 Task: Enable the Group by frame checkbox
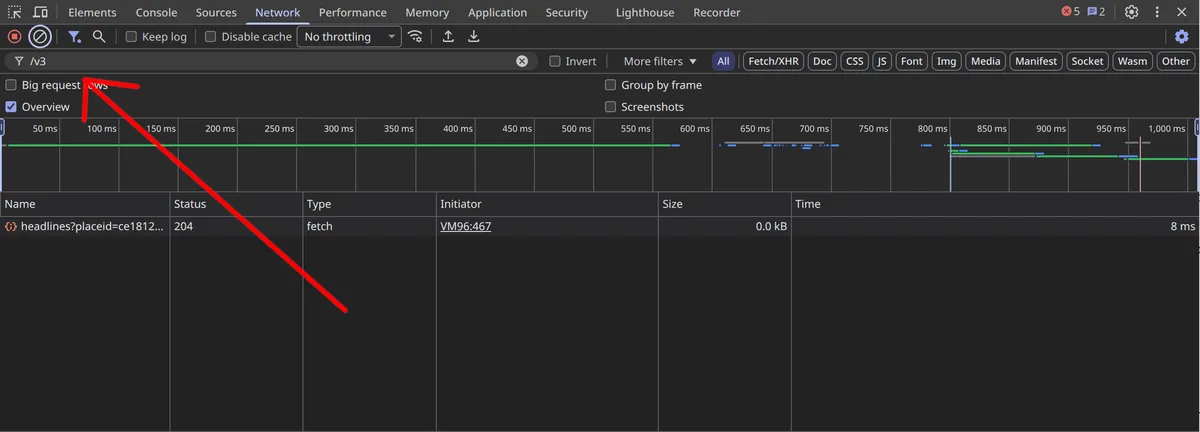coord(610,85)
